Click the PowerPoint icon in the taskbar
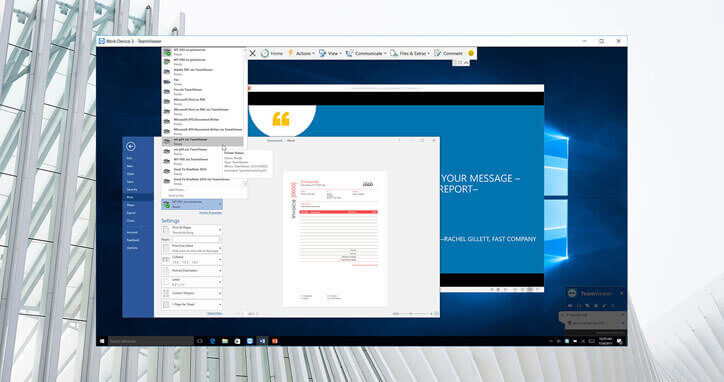The width and height of the screenshot is (724, 382). click(x=275, y=341)
